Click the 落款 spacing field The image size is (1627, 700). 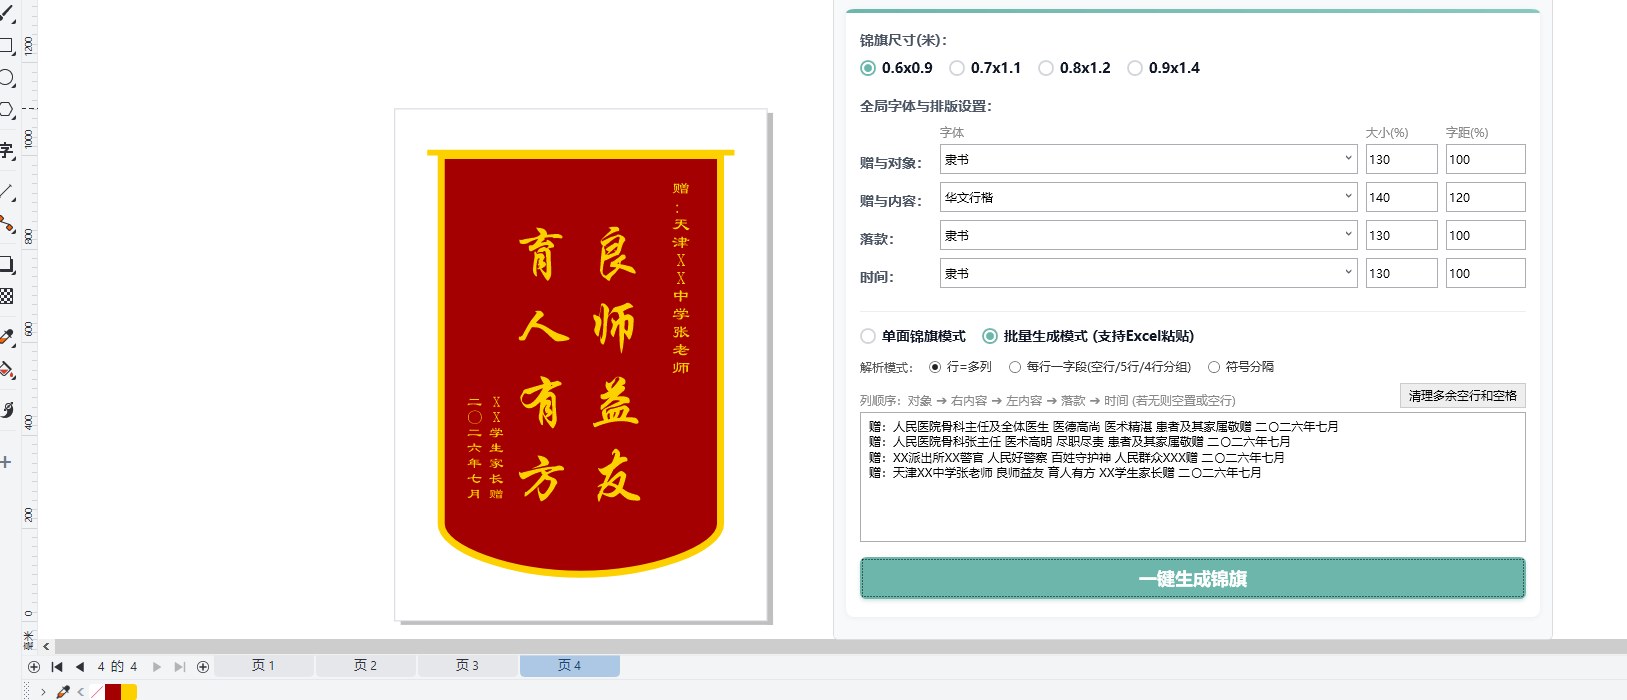tap(1486, 235)
